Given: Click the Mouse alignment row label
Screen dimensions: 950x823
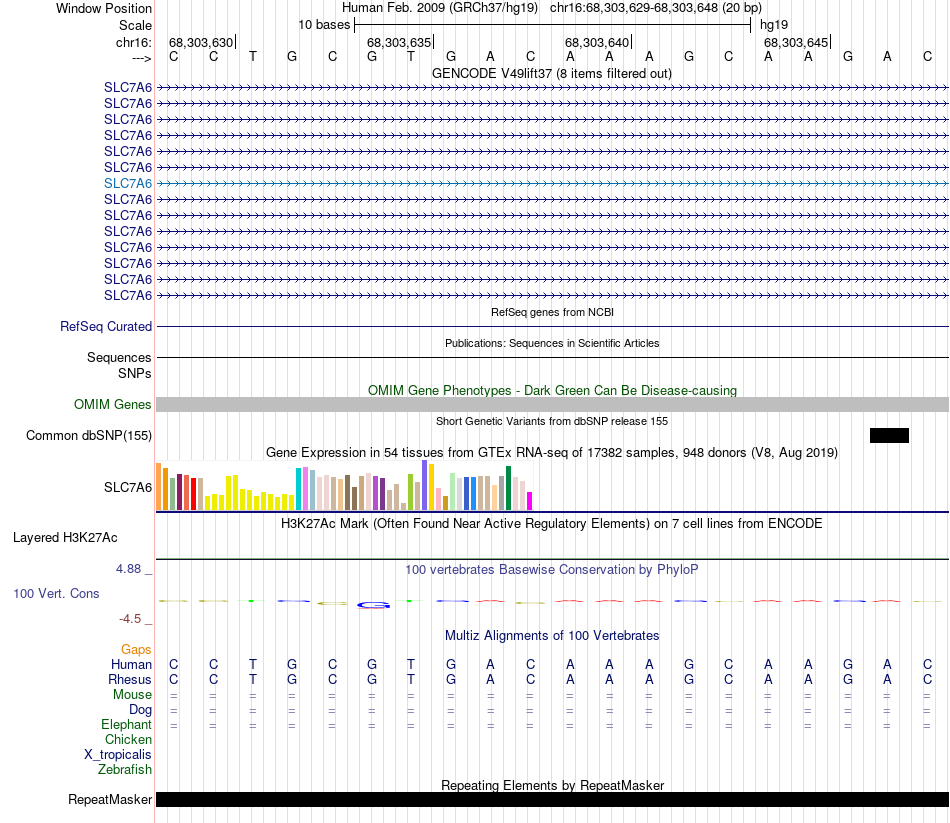Looking at the screenshot, I should (x=132, y=695).
